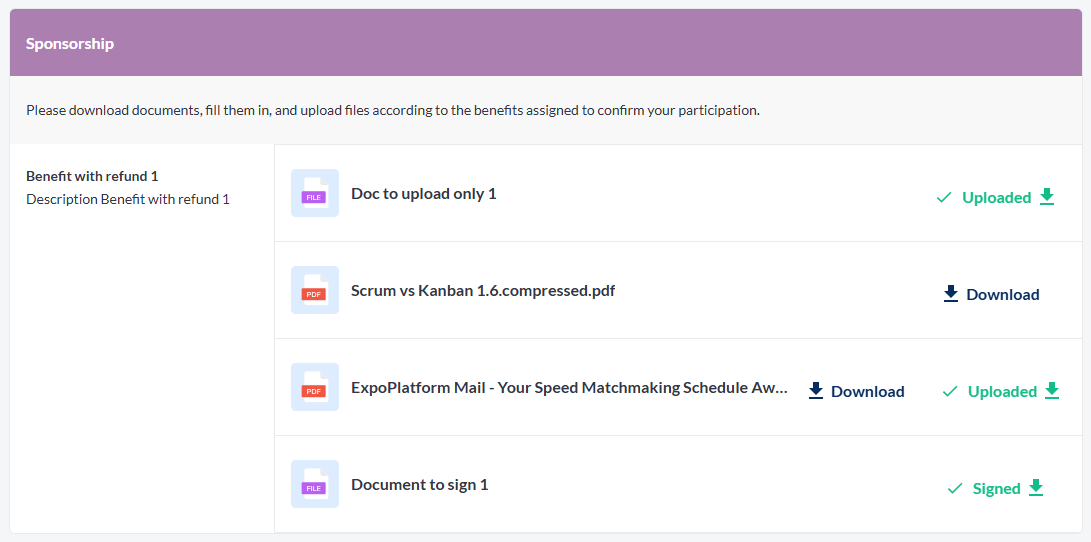Click the Benefit with refund 1 heading
1091x542 pixels.
(x=92, y=176)
